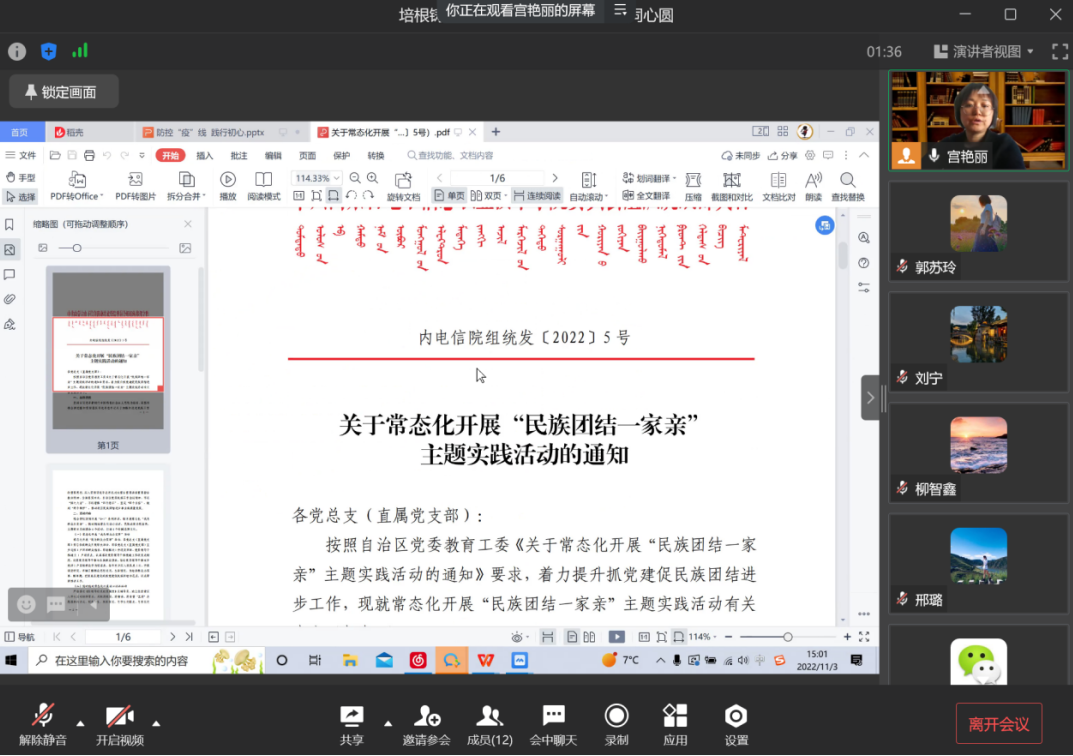Click the 离开会议 leave meeting button
The height and width of the screenshot is (756, 1073).
(x=998, y=724)
